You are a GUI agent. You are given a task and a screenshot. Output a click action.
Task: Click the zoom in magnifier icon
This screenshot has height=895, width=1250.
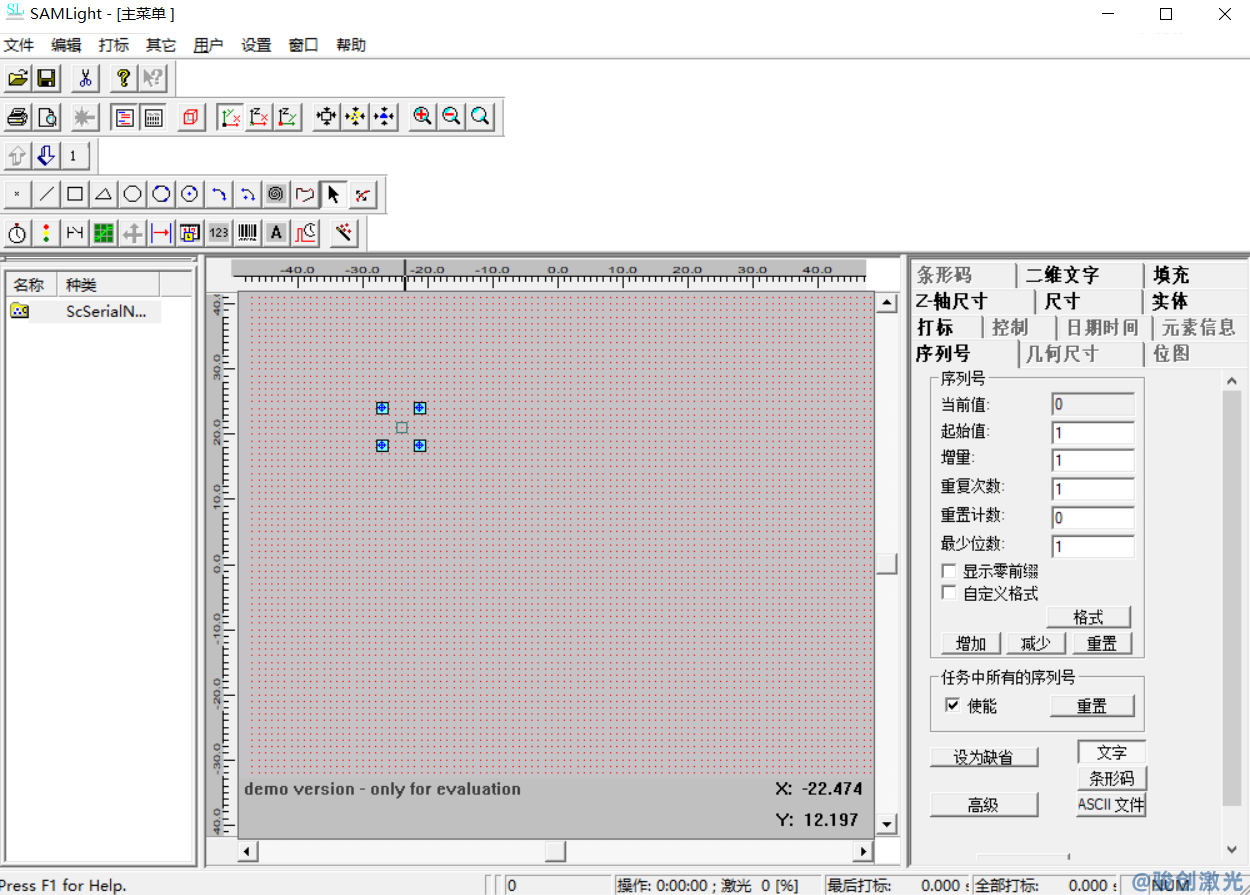[x=423, y=117]
